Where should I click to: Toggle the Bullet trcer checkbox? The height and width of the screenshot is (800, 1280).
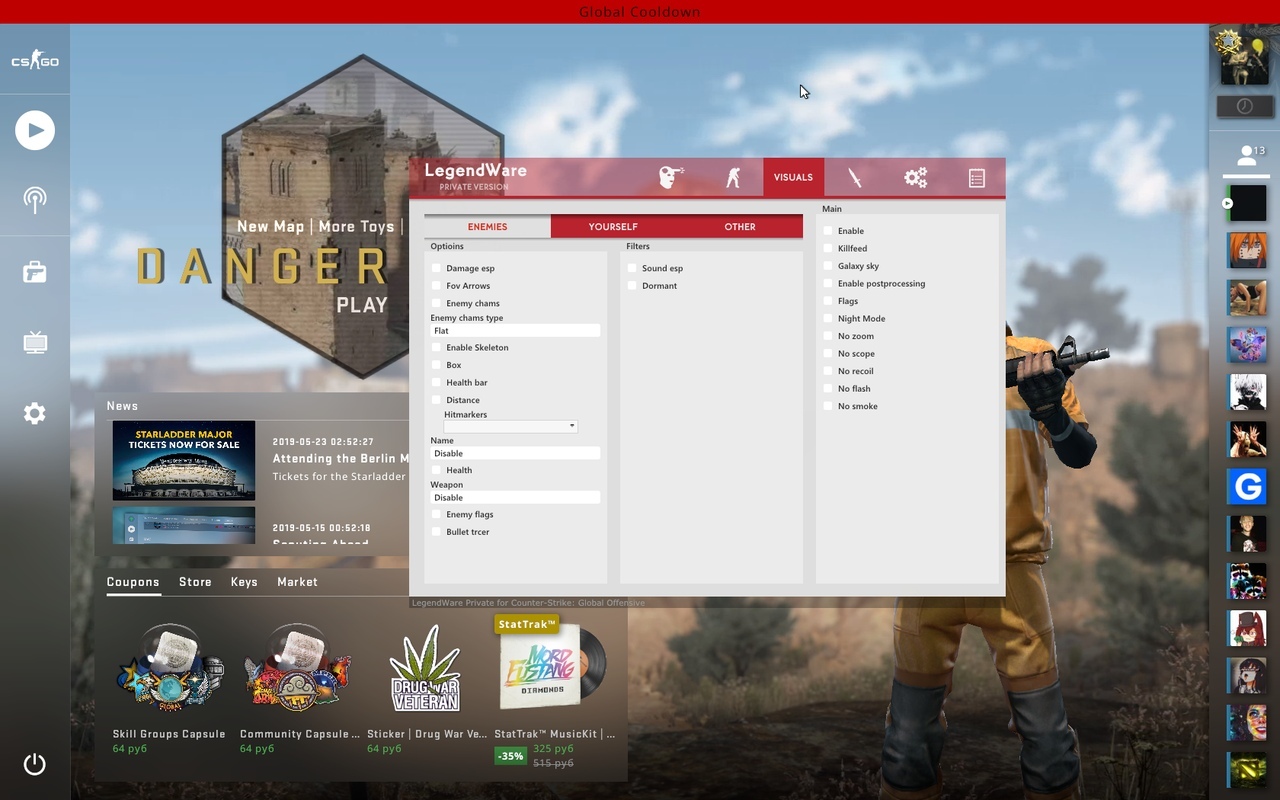point(436,532)
